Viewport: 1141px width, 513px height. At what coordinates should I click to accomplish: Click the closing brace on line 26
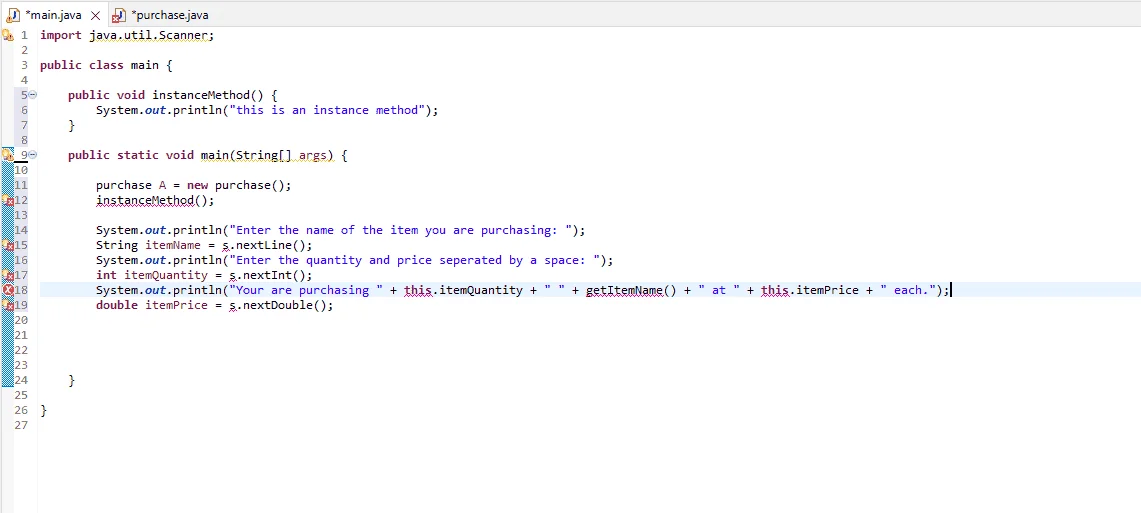tap(44, 410)
